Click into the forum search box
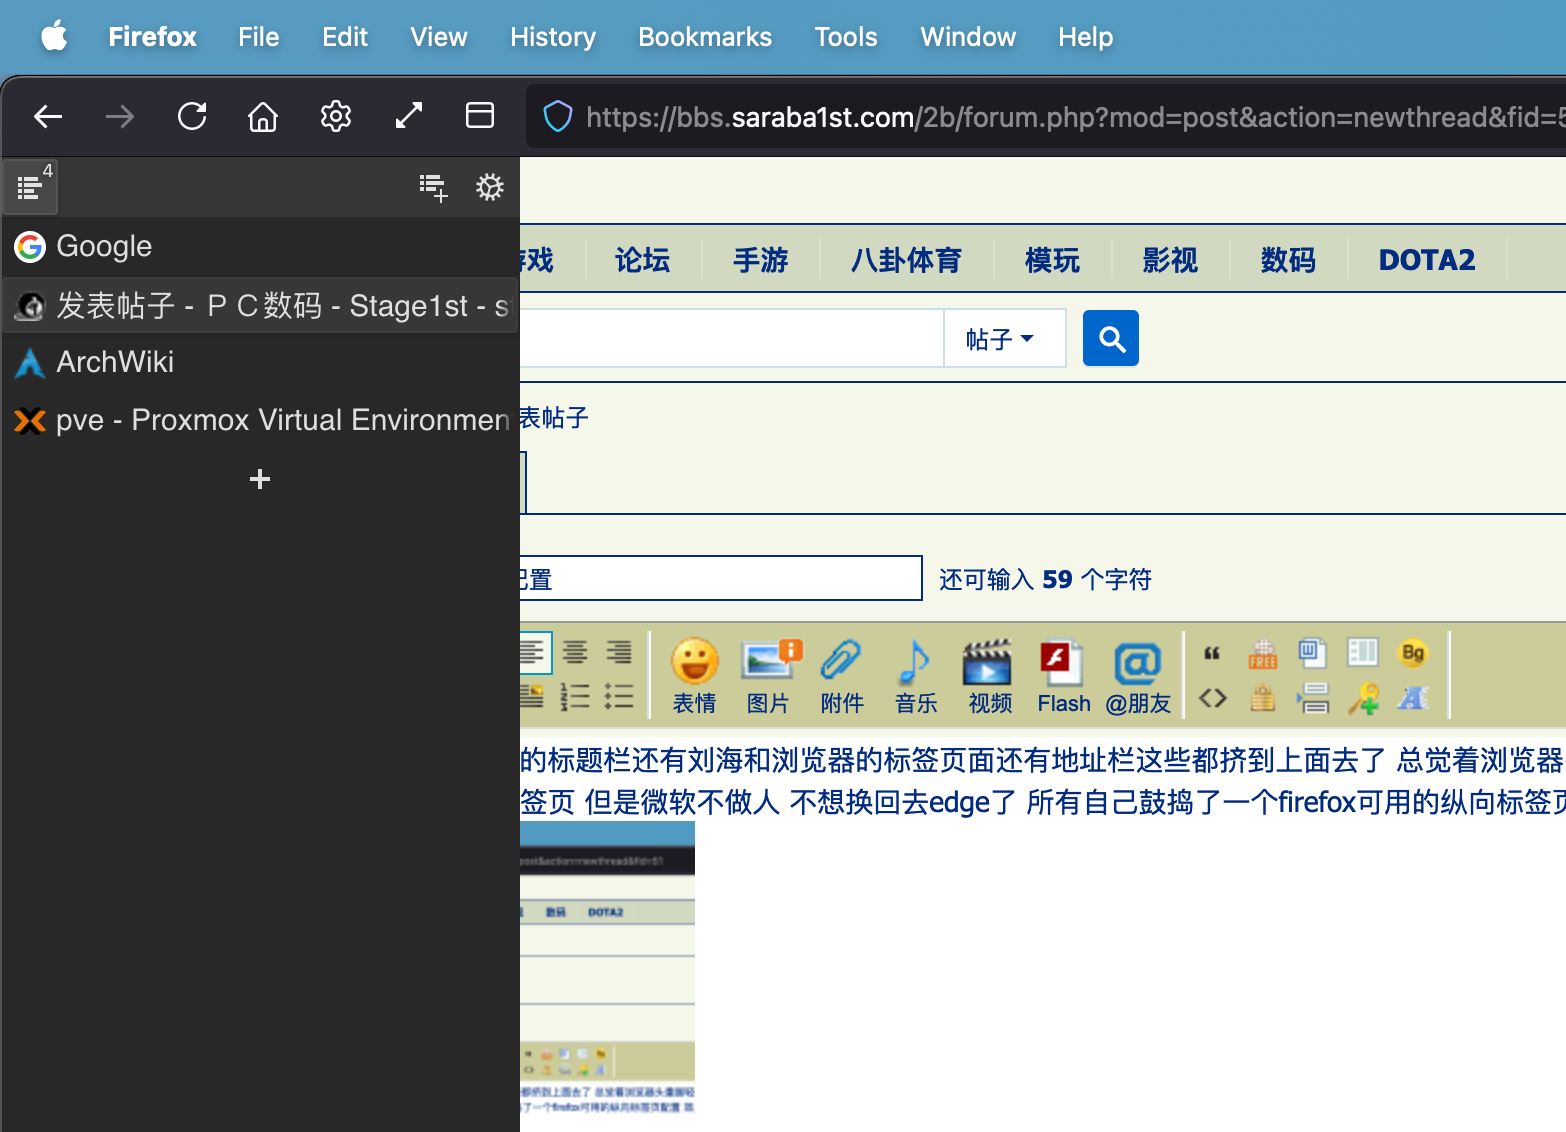1566x1132 pixels. point(732,339)
